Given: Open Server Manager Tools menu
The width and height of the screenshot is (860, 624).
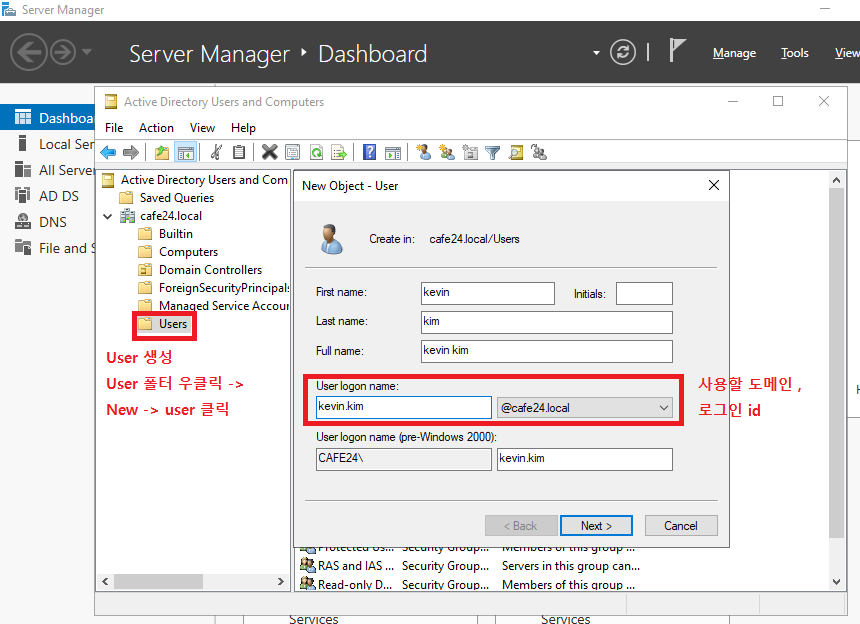Looking at the screenshot, I should pos(795,53).
